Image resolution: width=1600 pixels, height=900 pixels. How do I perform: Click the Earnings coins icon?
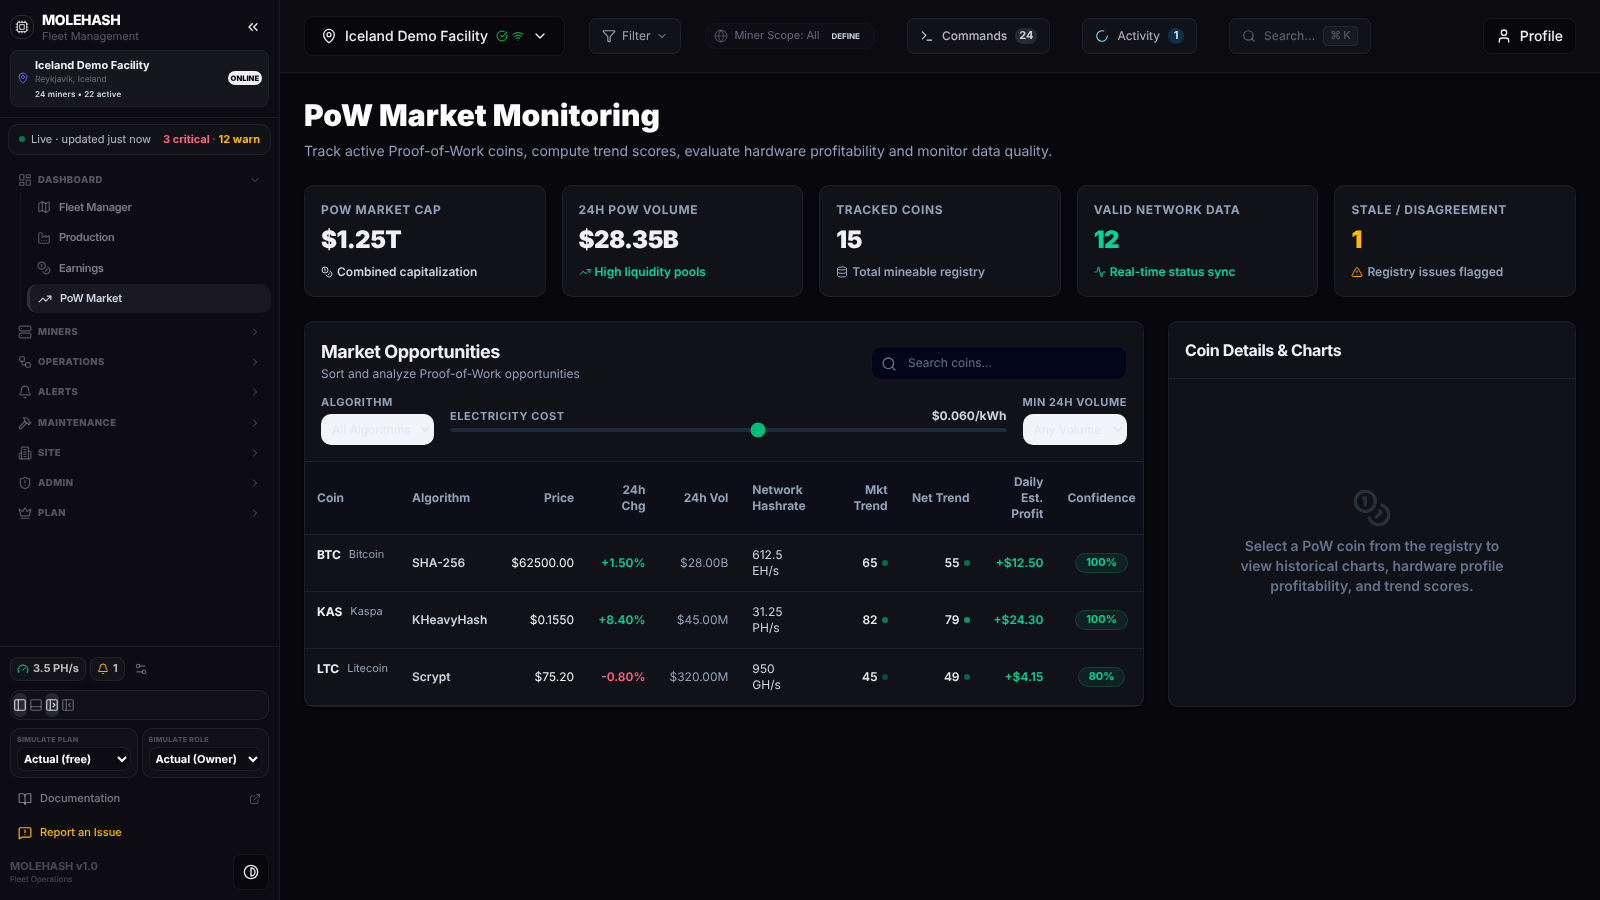click(44, 268)
